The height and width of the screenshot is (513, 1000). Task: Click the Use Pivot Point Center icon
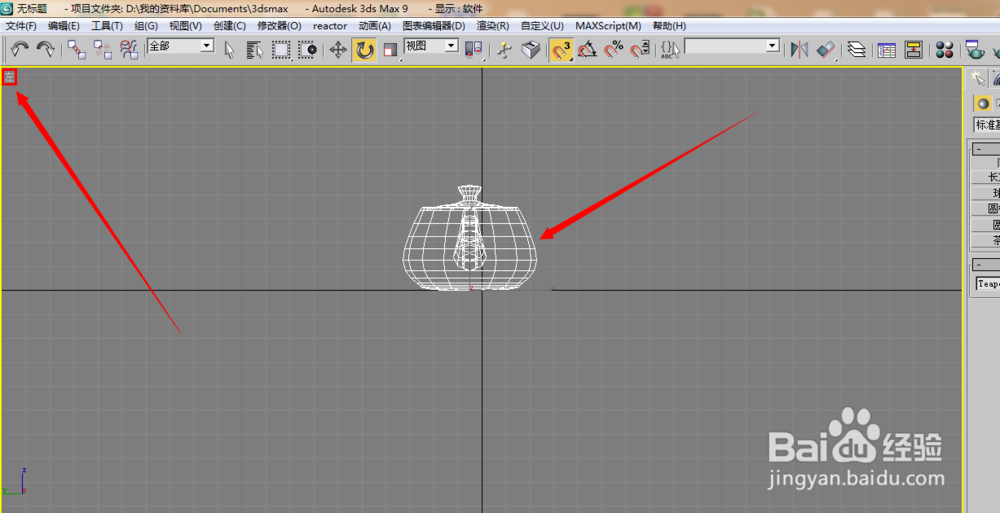(x=473, y=49)
